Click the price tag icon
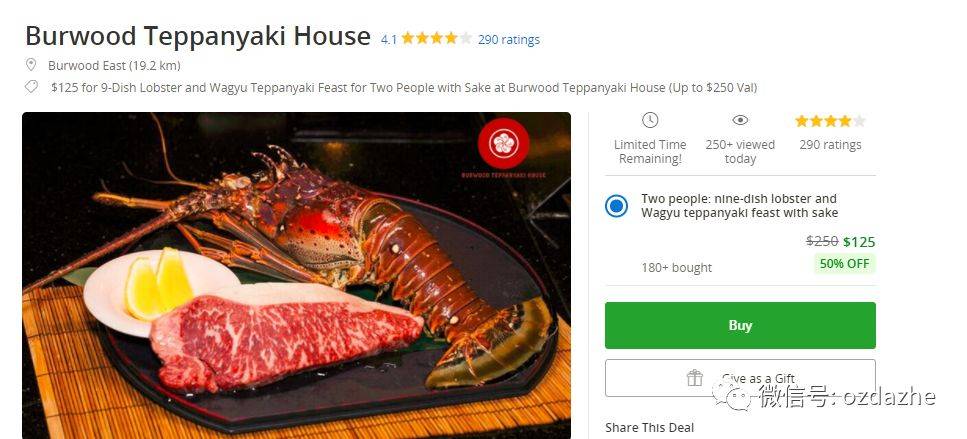This screenshot has width=967, height=439. 31,87
